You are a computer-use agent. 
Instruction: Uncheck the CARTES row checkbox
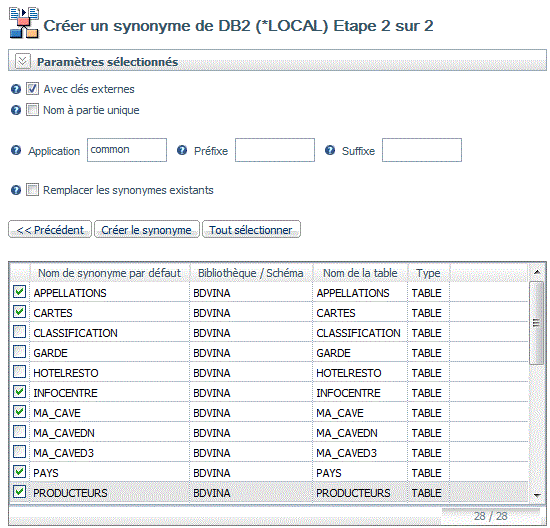point(19,312)
